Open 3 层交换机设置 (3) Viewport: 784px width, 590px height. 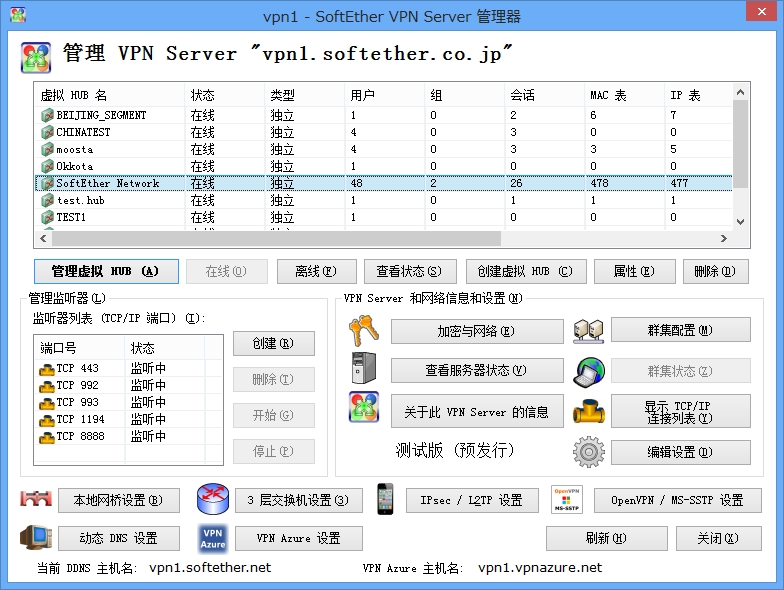(x=298, y=500)
